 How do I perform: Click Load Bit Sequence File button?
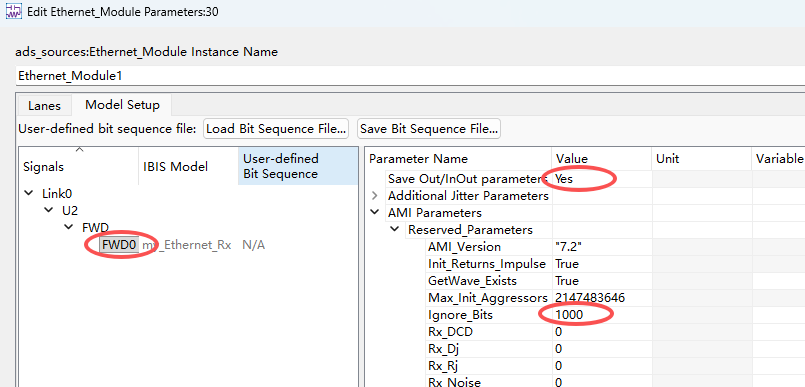276,129
